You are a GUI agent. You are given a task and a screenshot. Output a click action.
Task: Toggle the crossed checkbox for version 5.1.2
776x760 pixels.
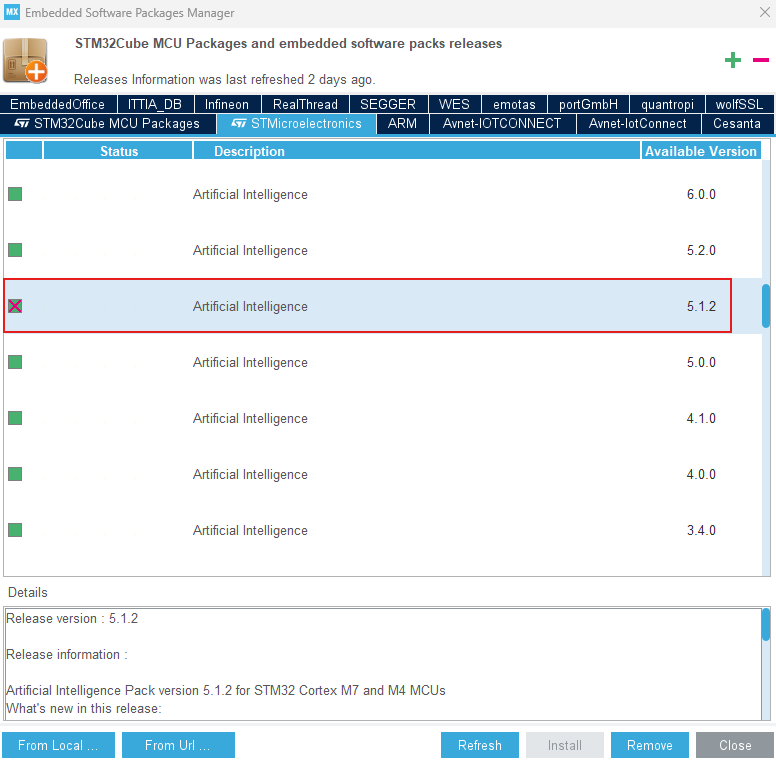click(x=15, y=306)
